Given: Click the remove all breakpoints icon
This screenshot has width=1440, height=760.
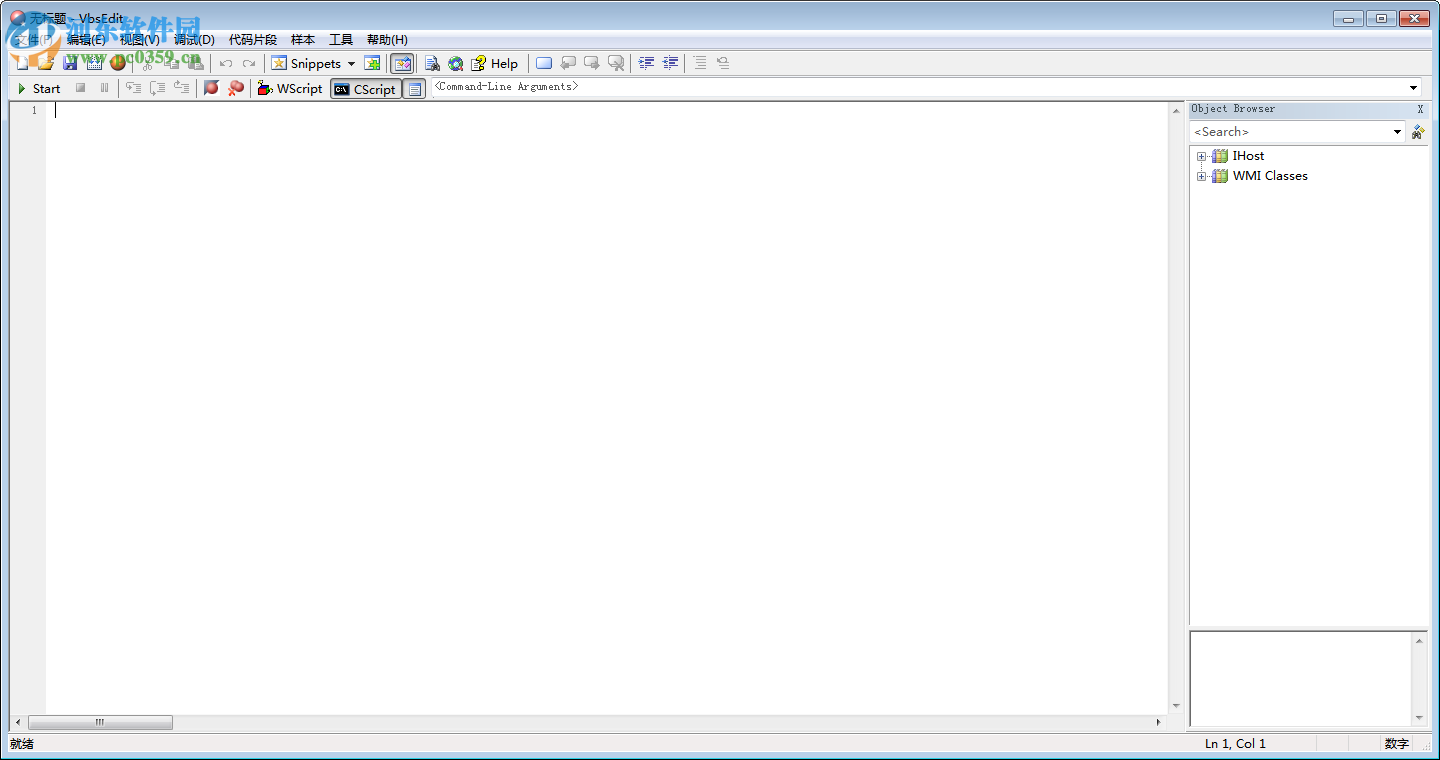Looking at the screenshot, I should click(236, 88).
